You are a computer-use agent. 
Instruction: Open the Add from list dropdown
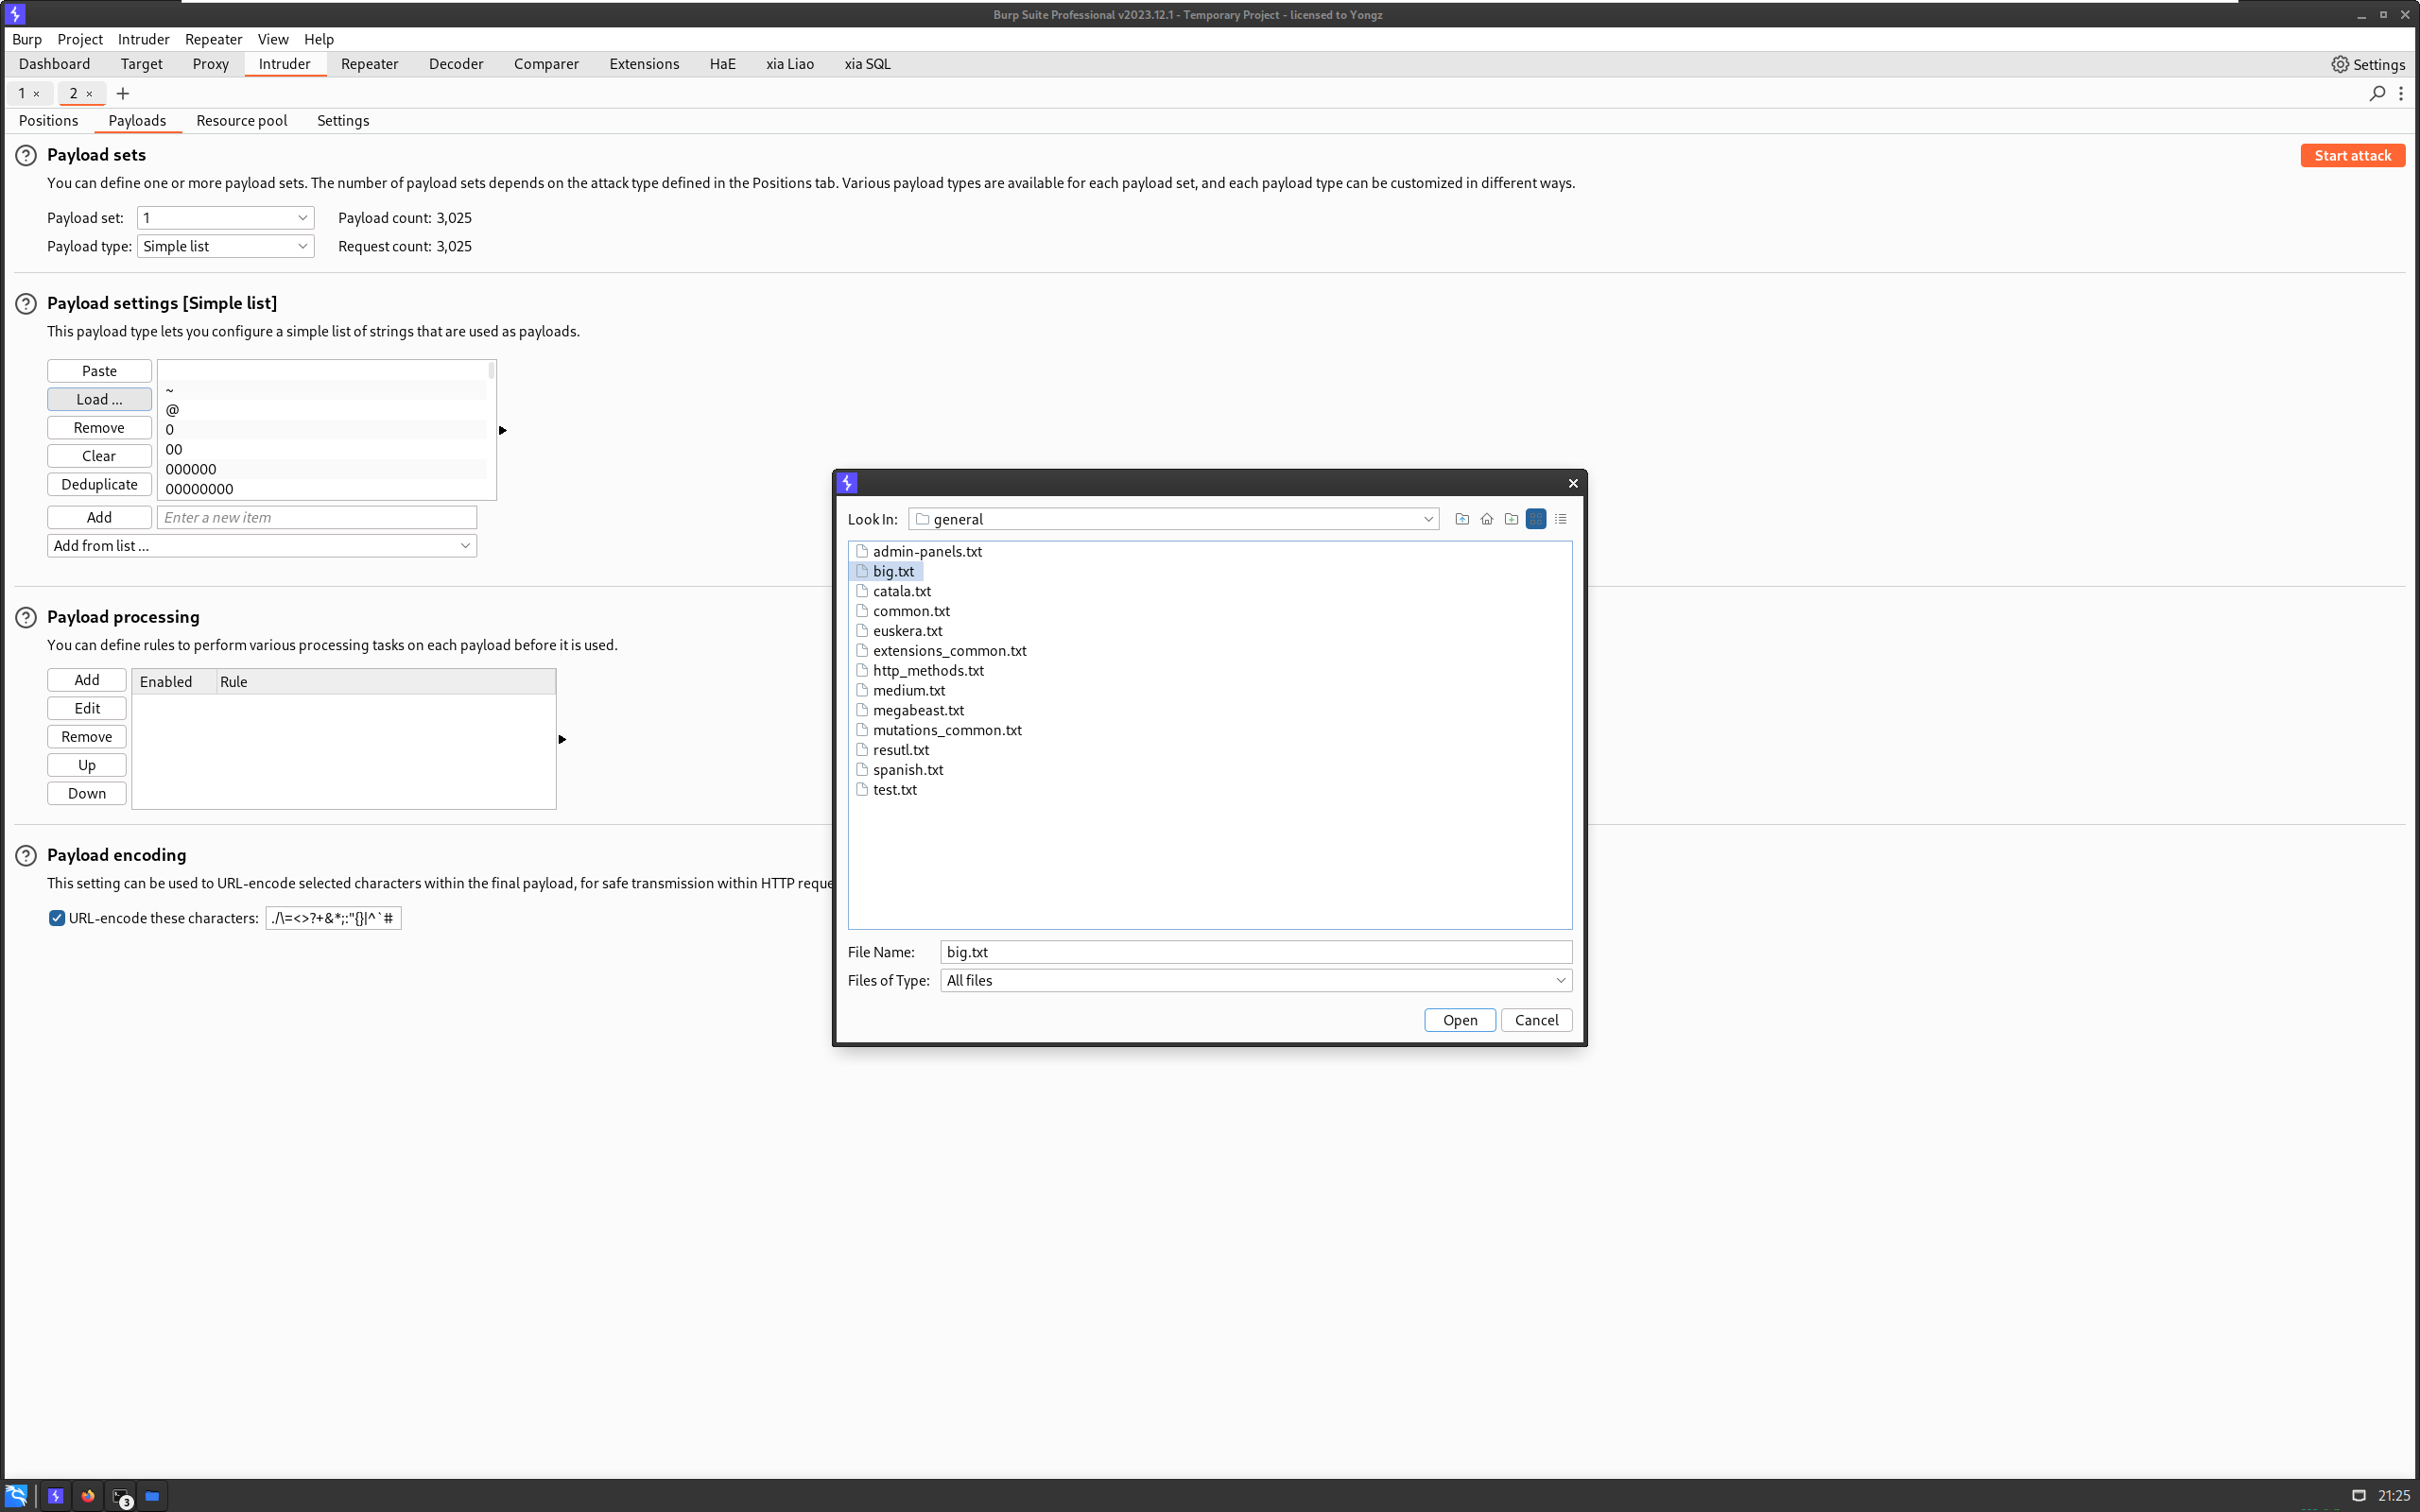point(262,546)
